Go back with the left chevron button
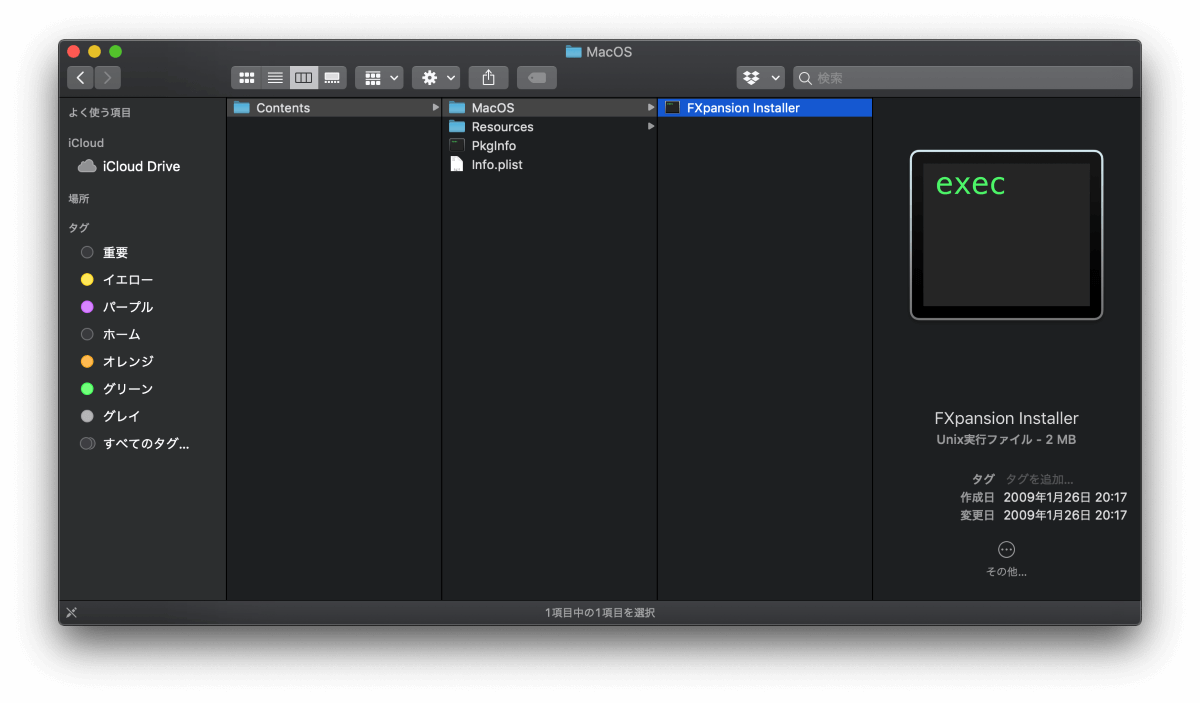The image size is (1200, 703). point(81,77)
